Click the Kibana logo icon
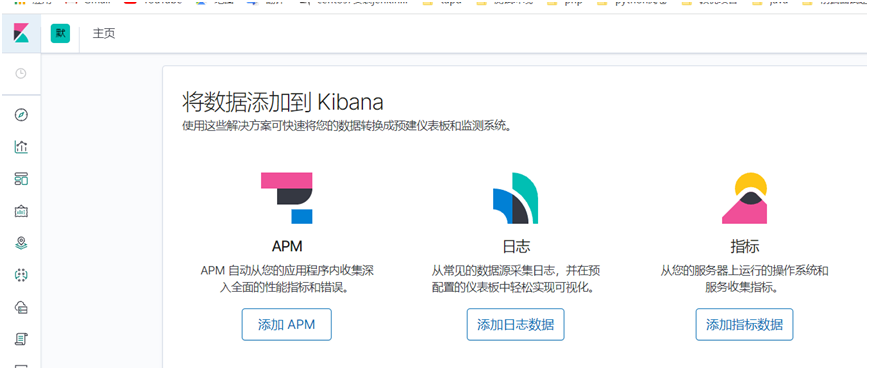 coord(21,33)
